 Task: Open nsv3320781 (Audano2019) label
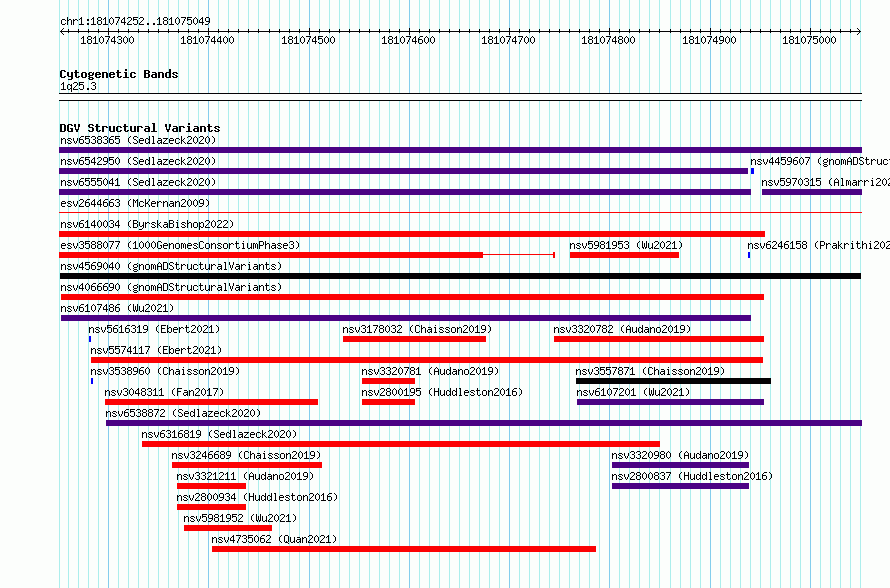point(430,371)
